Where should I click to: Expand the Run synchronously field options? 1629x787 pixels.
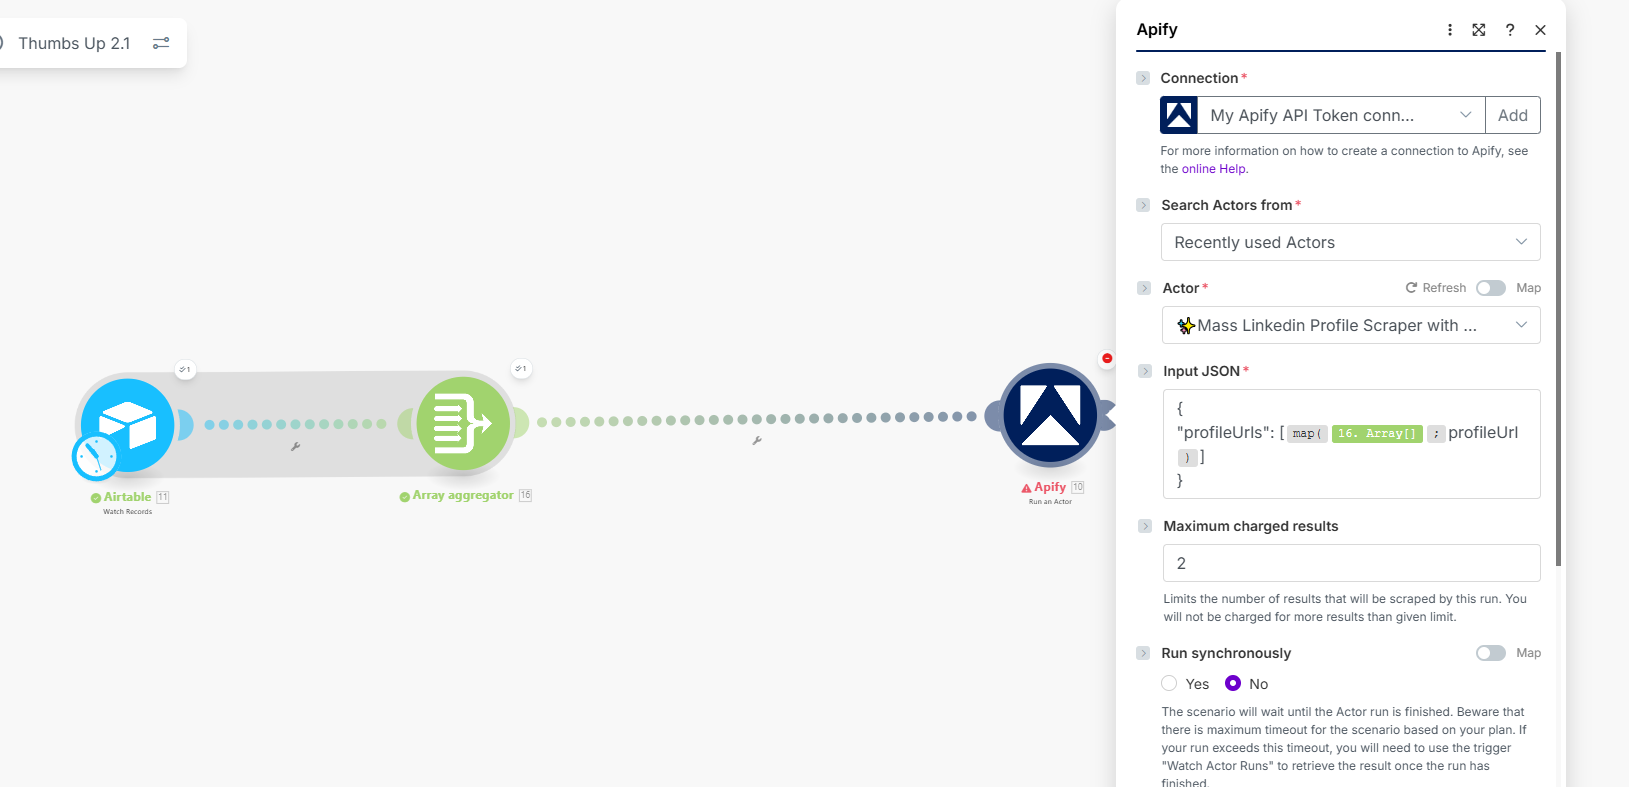(1143, 653)
